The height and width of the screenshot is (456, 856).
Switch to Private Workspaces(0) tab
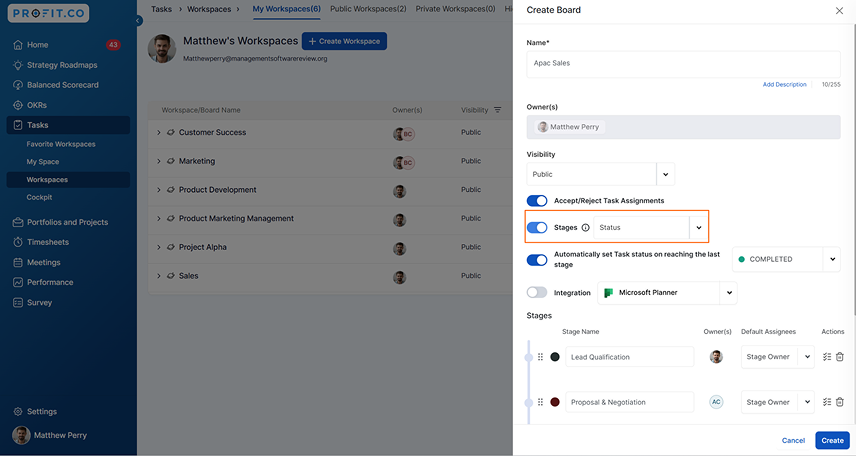click(455, 9)
